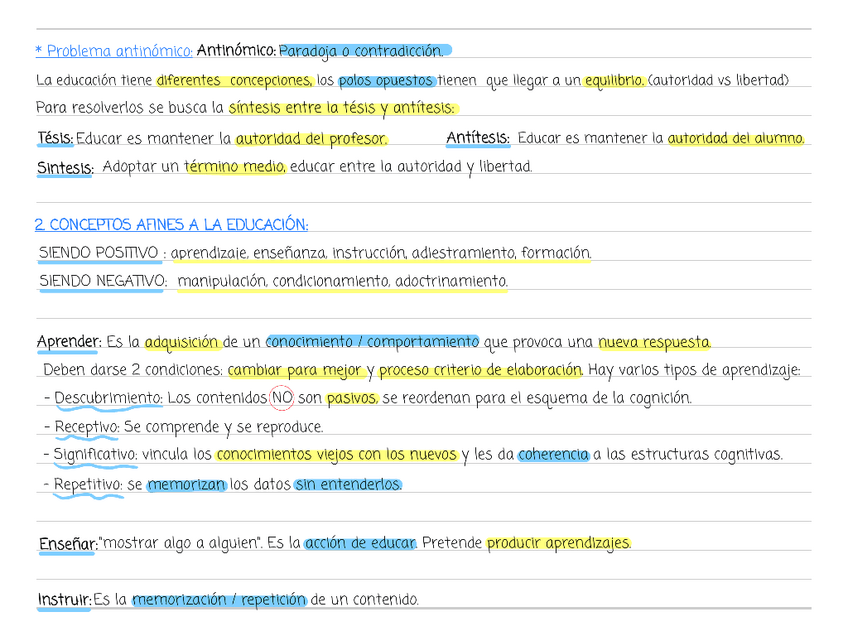Screen dimensions: 848x636
Task: Click the underlined label "Síntesis:"
Action: [65, 168]
